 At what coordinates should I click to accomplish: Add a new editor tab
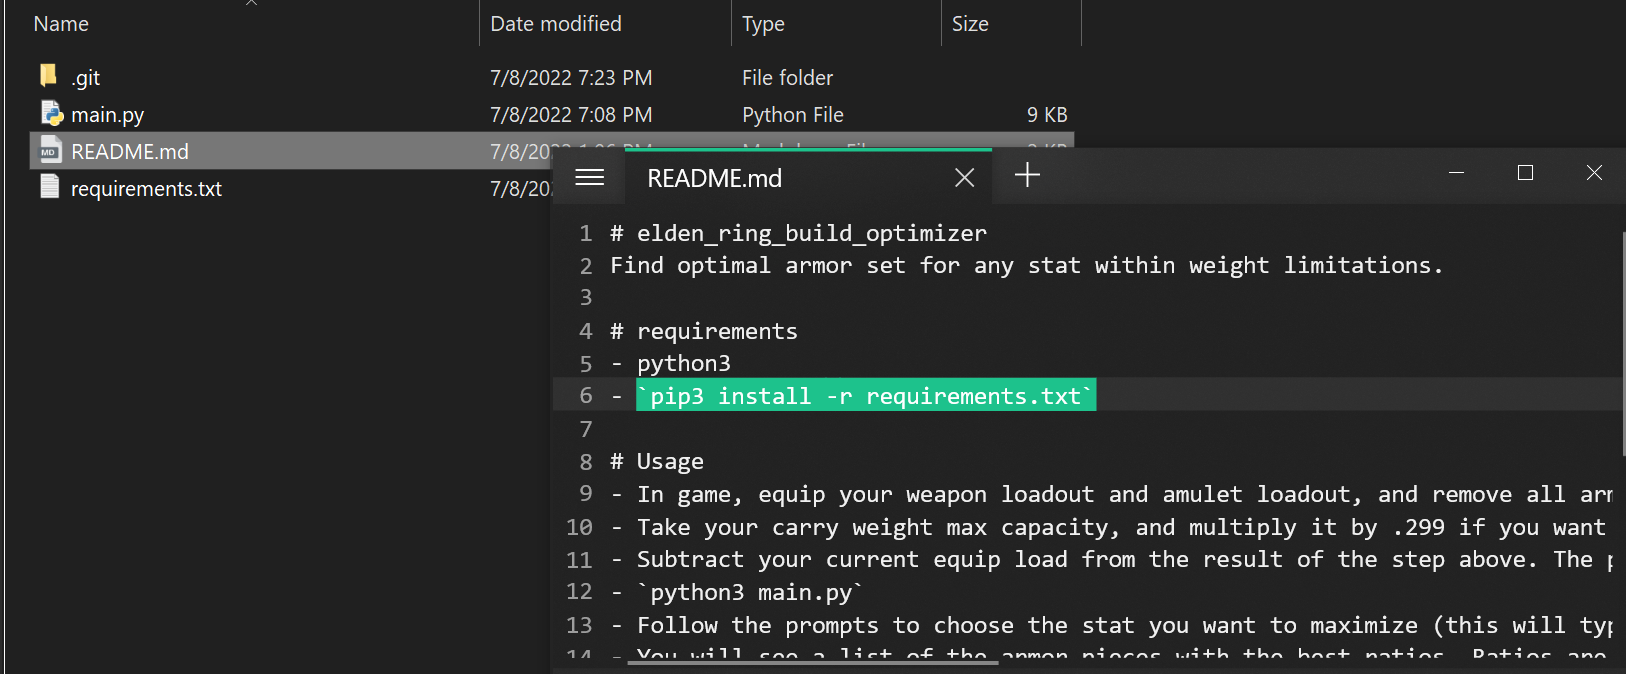[x=1027, y=175]
